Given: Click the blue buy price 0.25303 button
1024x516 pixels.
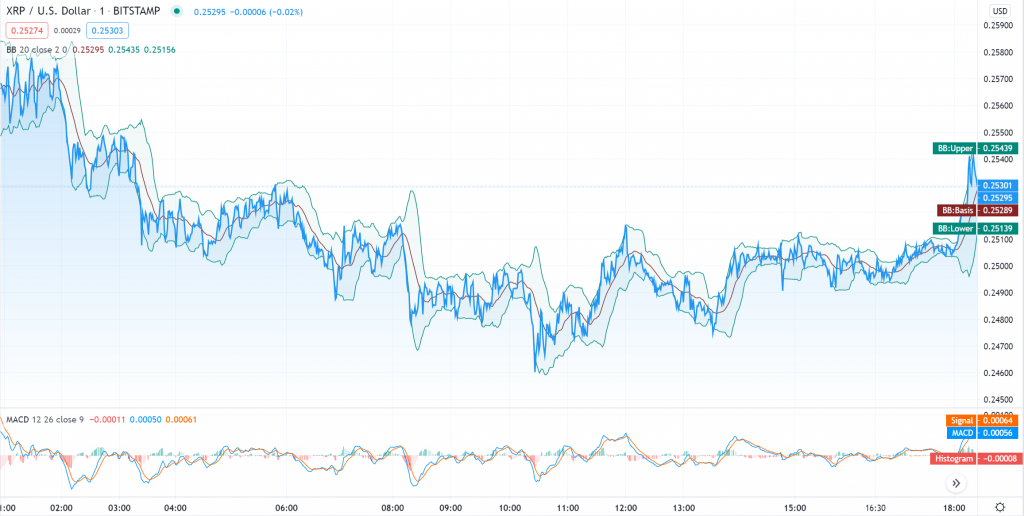Looking at the screenshot, I should click(x=115, y=31).
